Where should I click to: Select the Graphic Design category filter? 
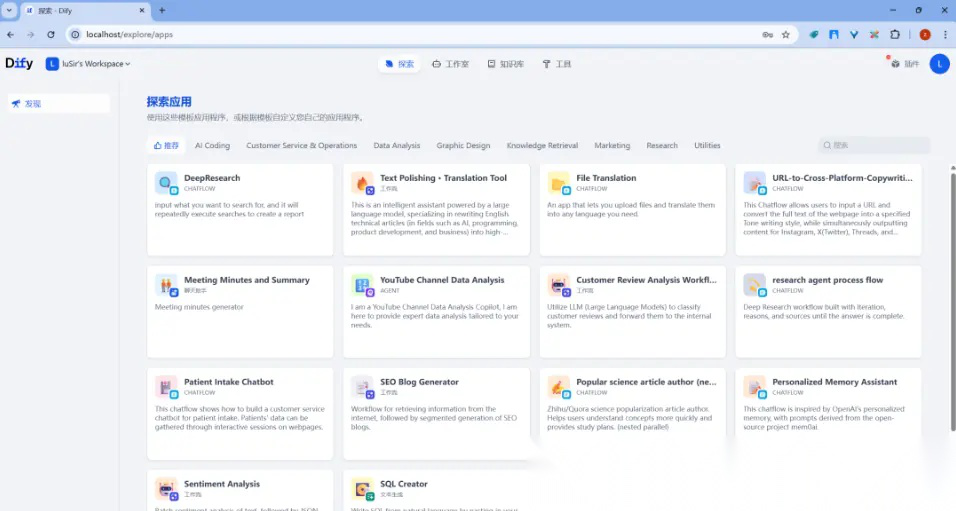click(463, 145)
